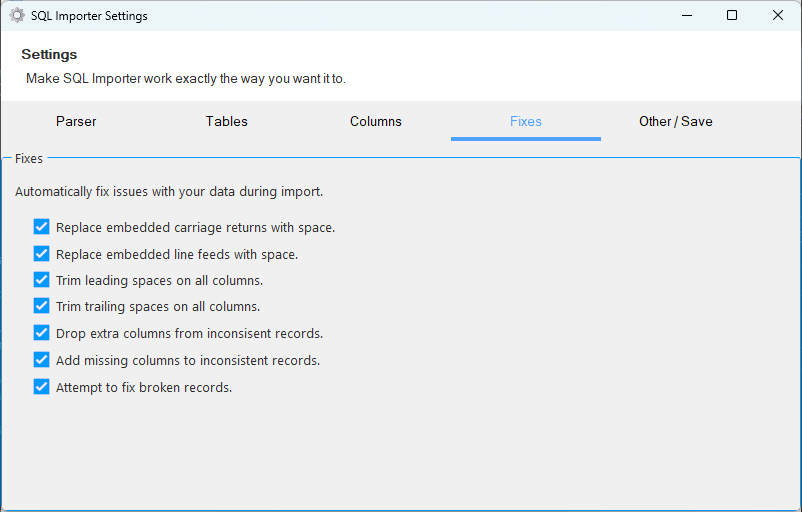Minimize the SQL Importer Settings window
Viewport: 802px width, 512px height.
687,15
